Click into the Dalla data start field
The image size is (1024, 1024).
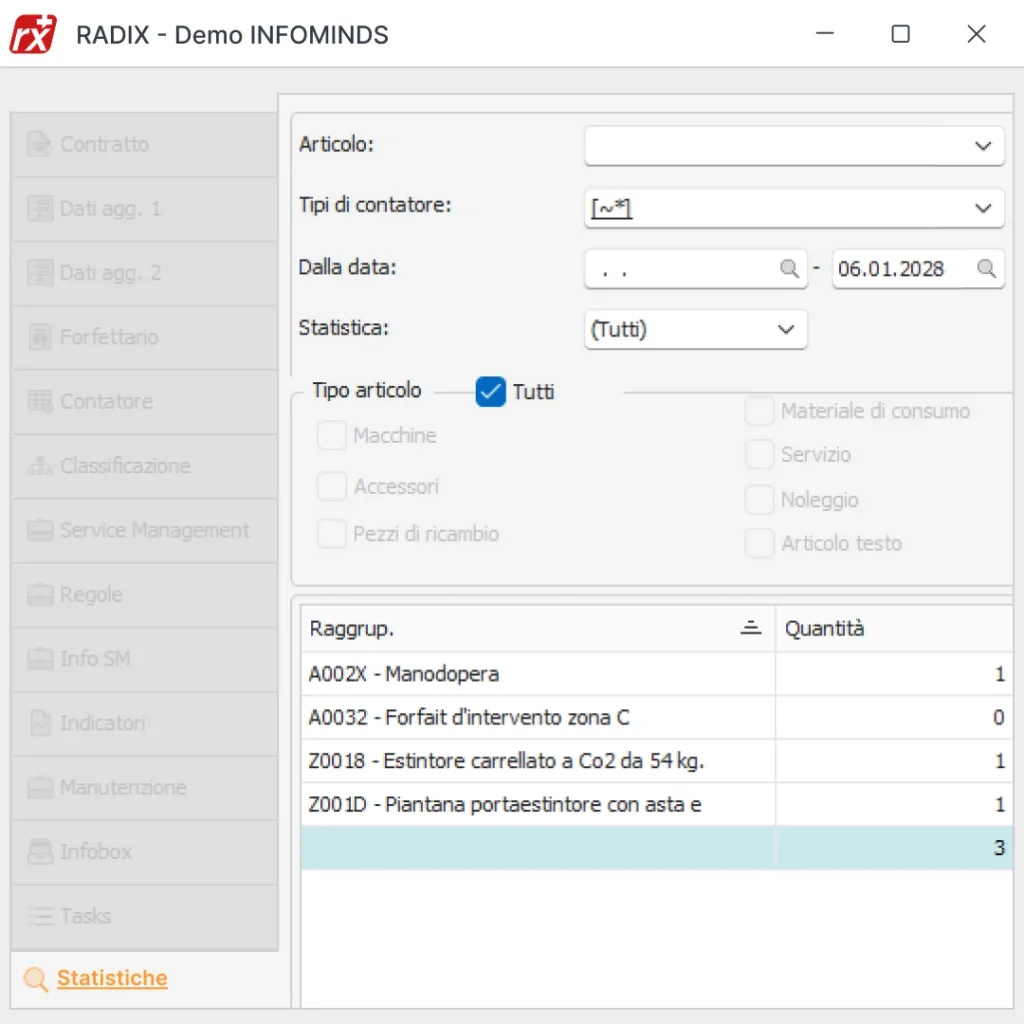(680, 269)
